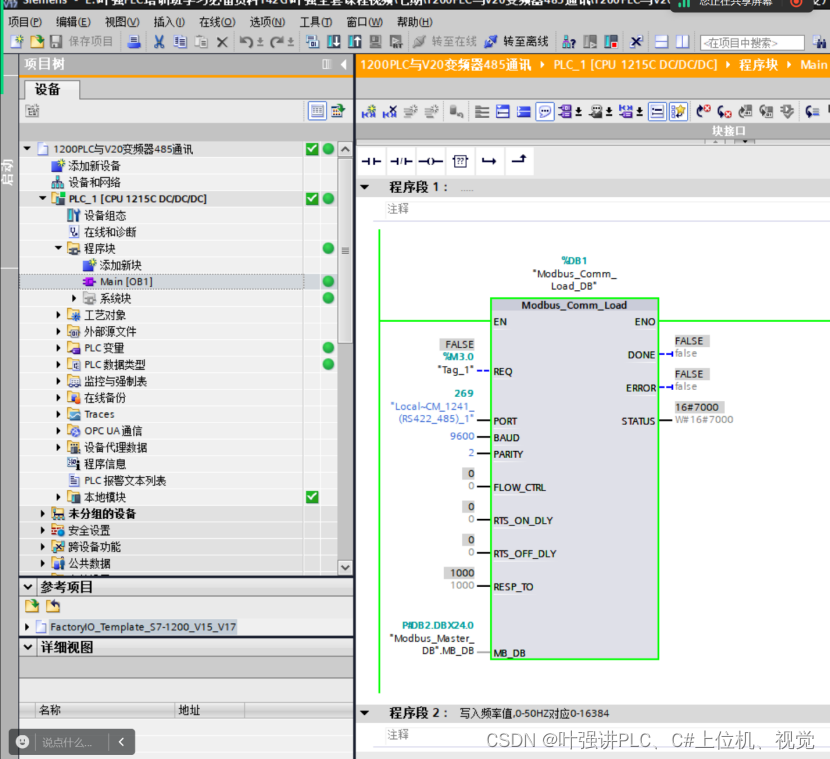
Task: Open 帮助(H) menu
Action: [x=414, y=22]
